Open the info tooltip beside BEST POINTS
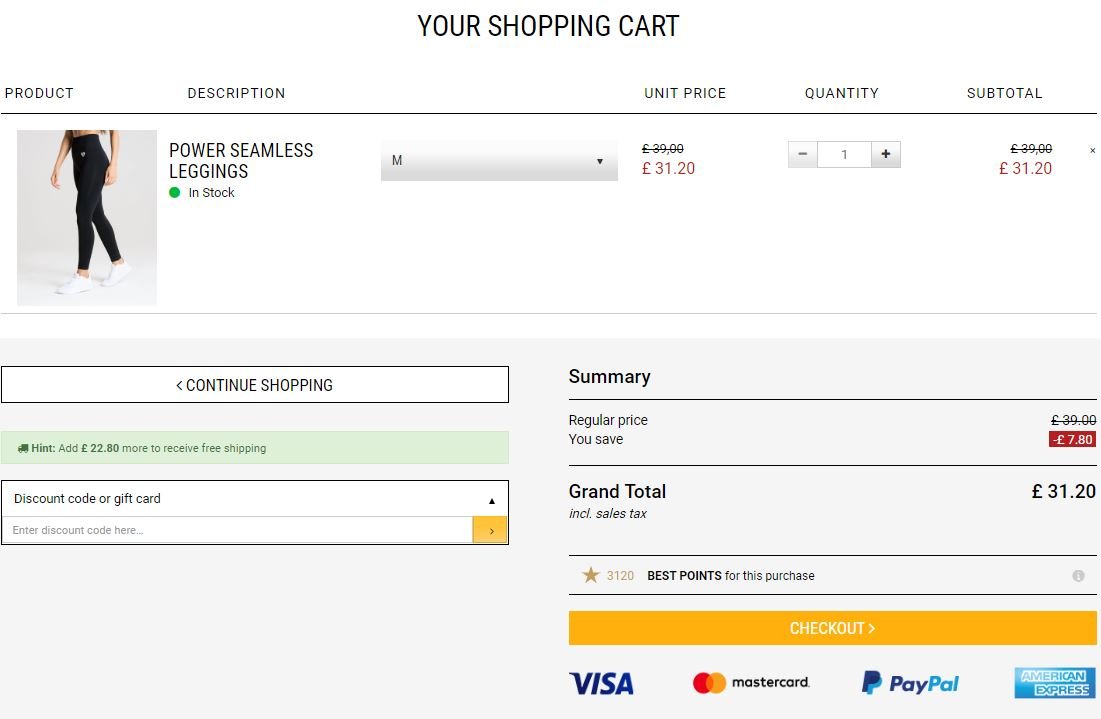 pos(1078,575)
